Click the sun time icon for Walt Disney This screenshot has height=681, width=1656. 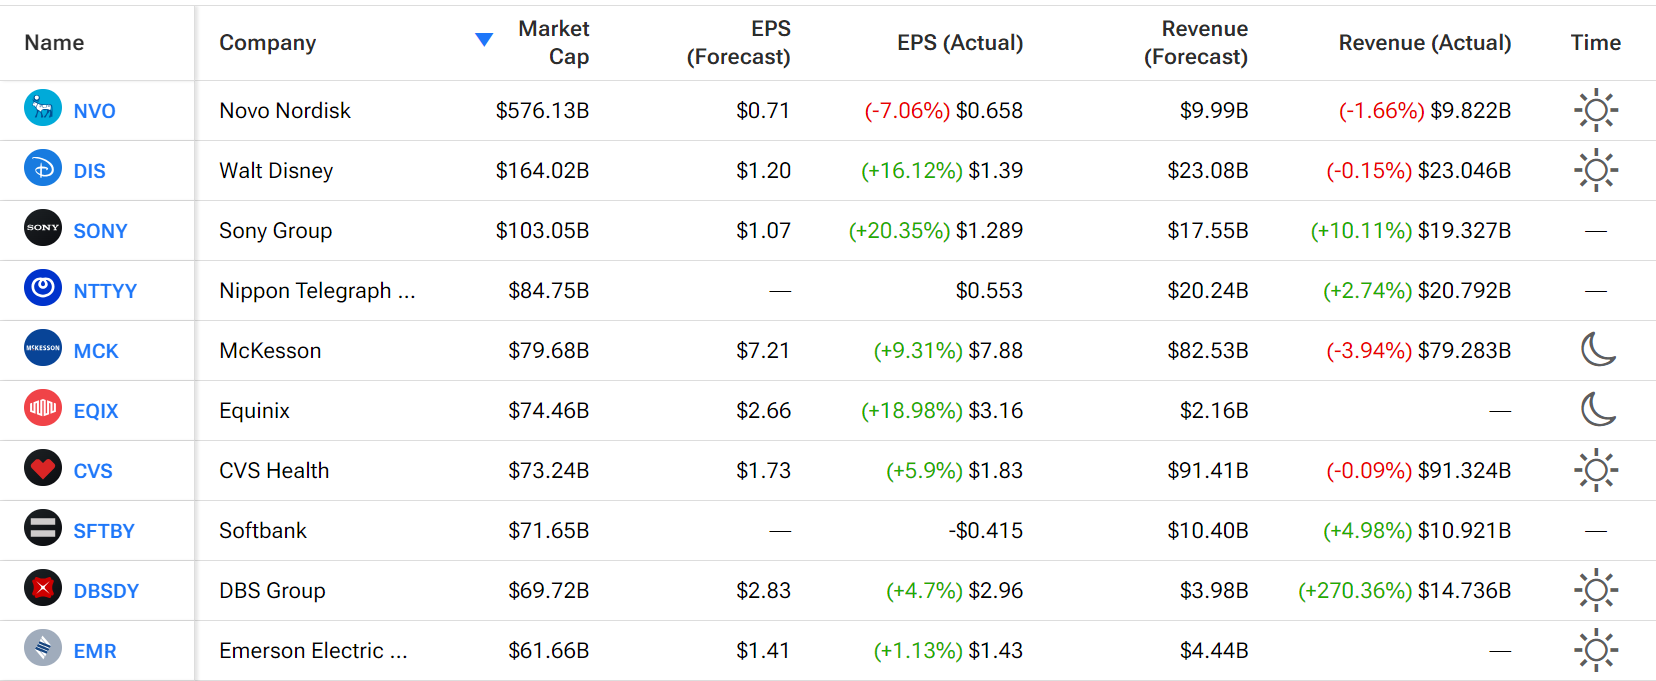coord(1596,170)
